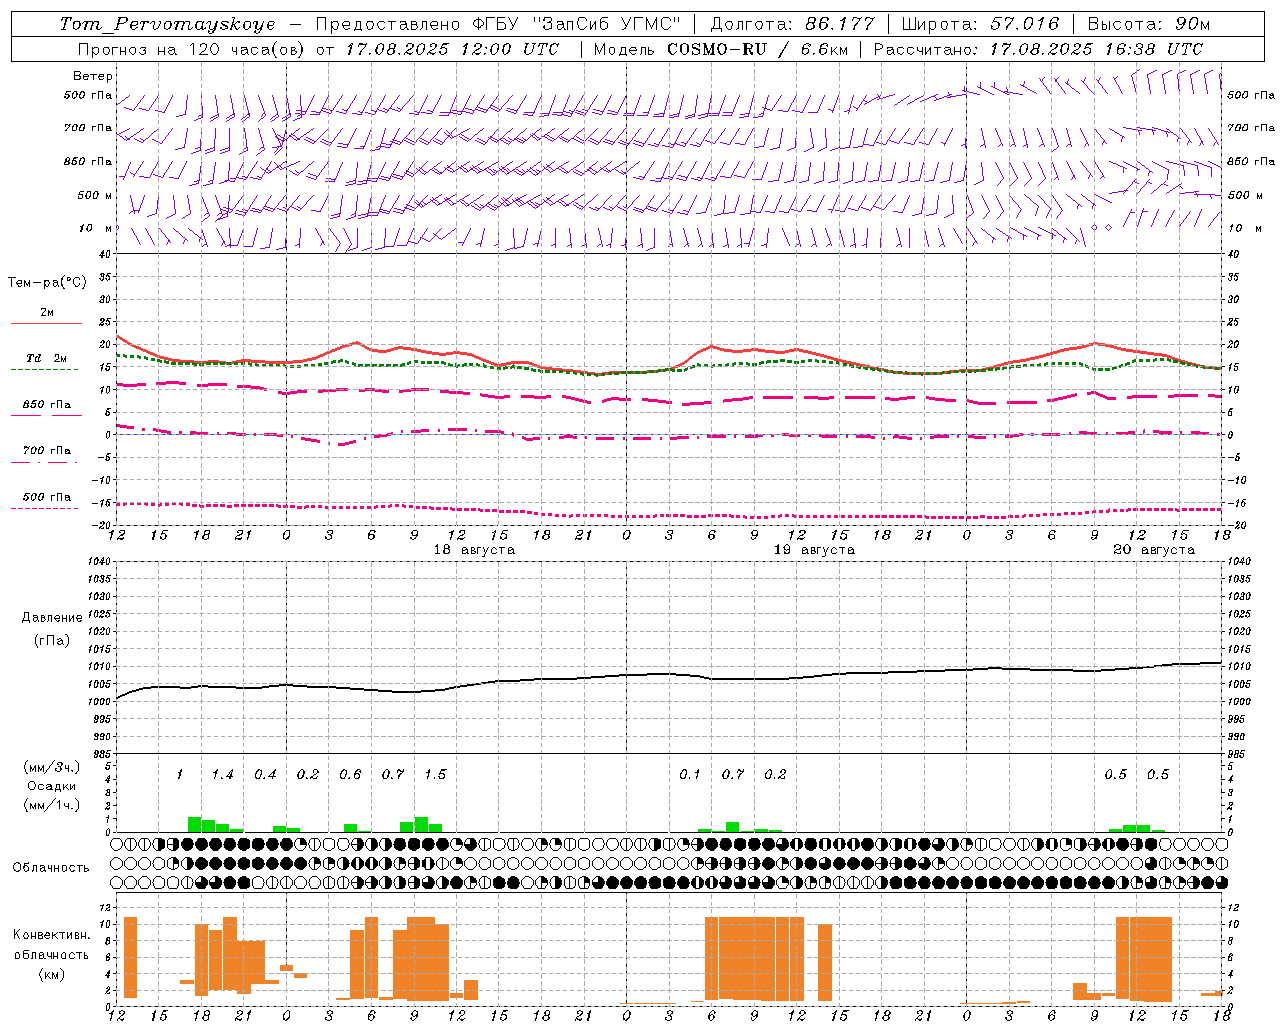Click the 850 гПа temperature legend entry
This screenshot has width=1280, height=1024.
[x=46, y=407]
